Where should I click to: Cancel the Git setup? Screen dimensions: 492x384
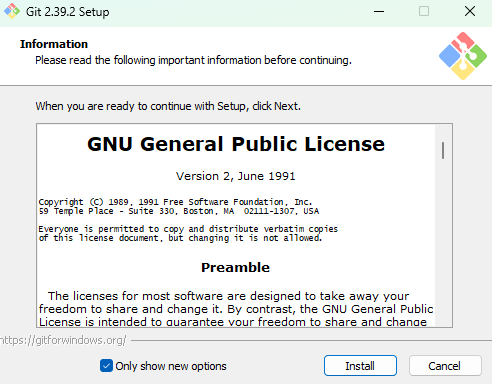point(445,366)
